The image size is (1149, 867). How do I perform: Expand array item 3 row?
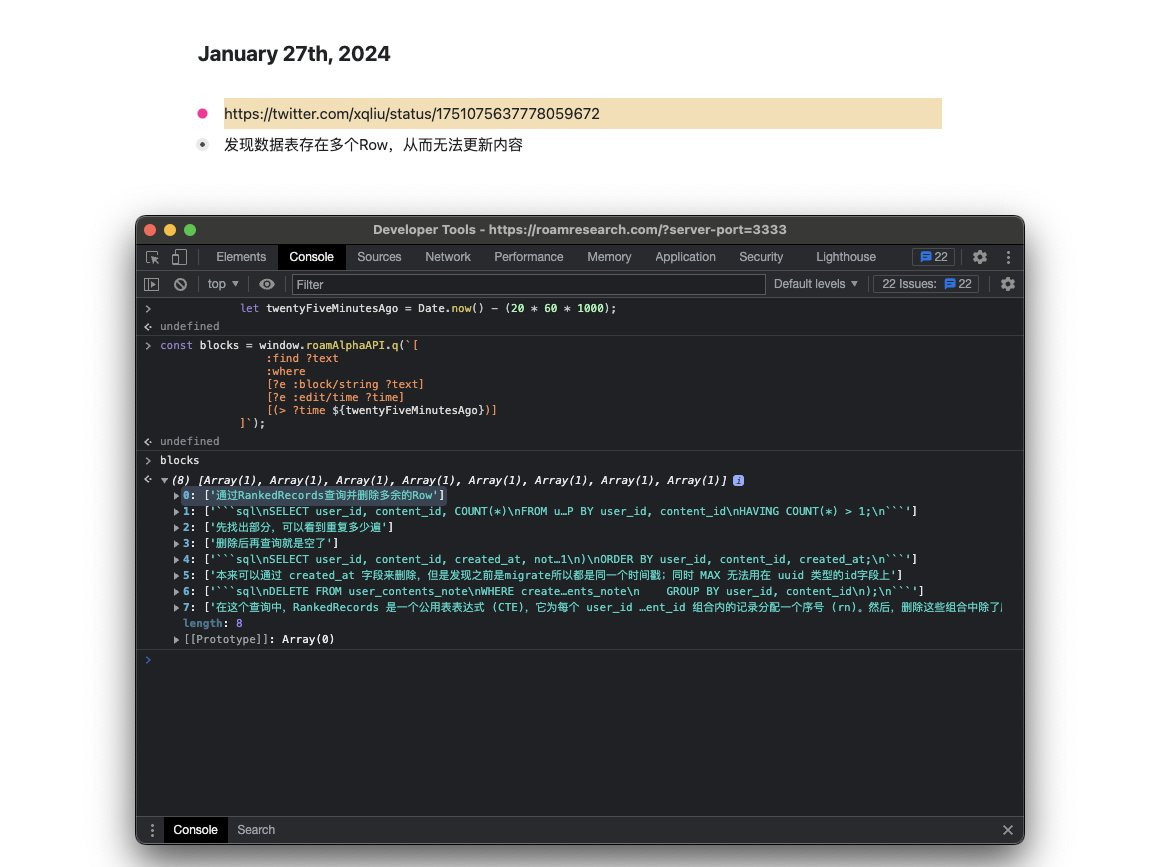(x=177, y=544)
